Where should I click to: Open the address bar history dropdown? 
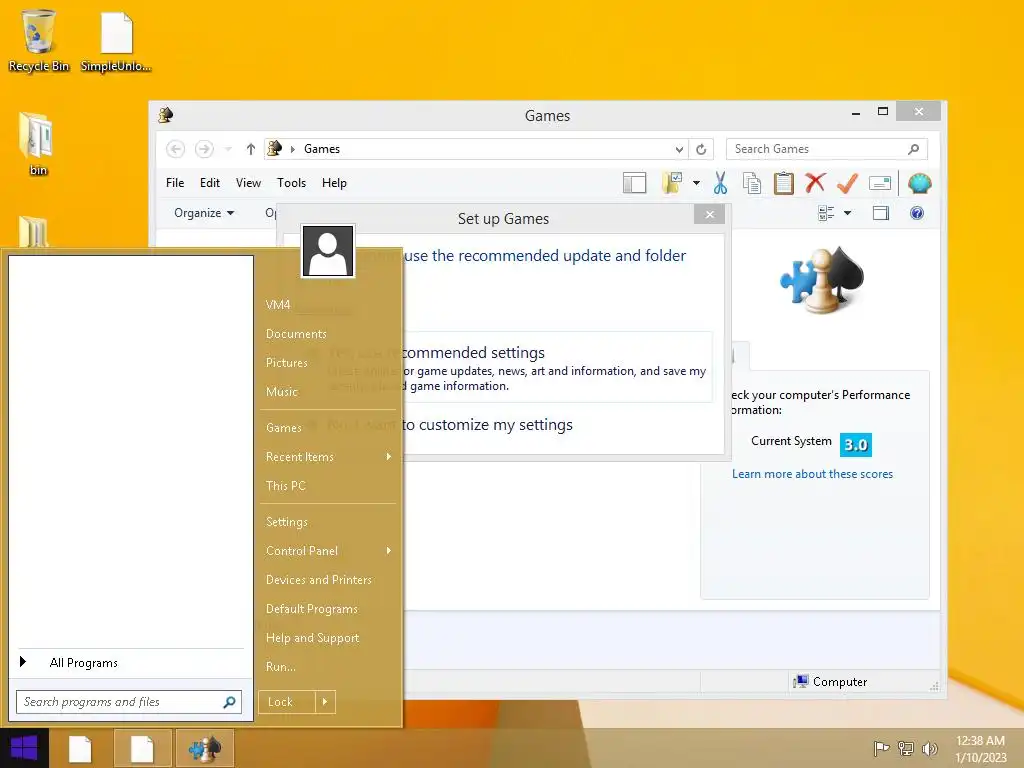click(679, 150)
